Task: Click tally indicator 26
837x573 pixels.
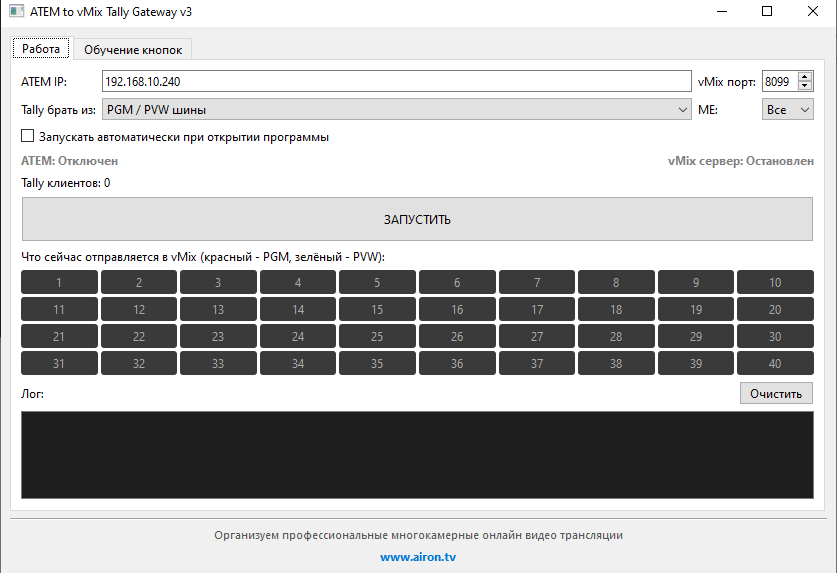Action: (x=457, y=336)
